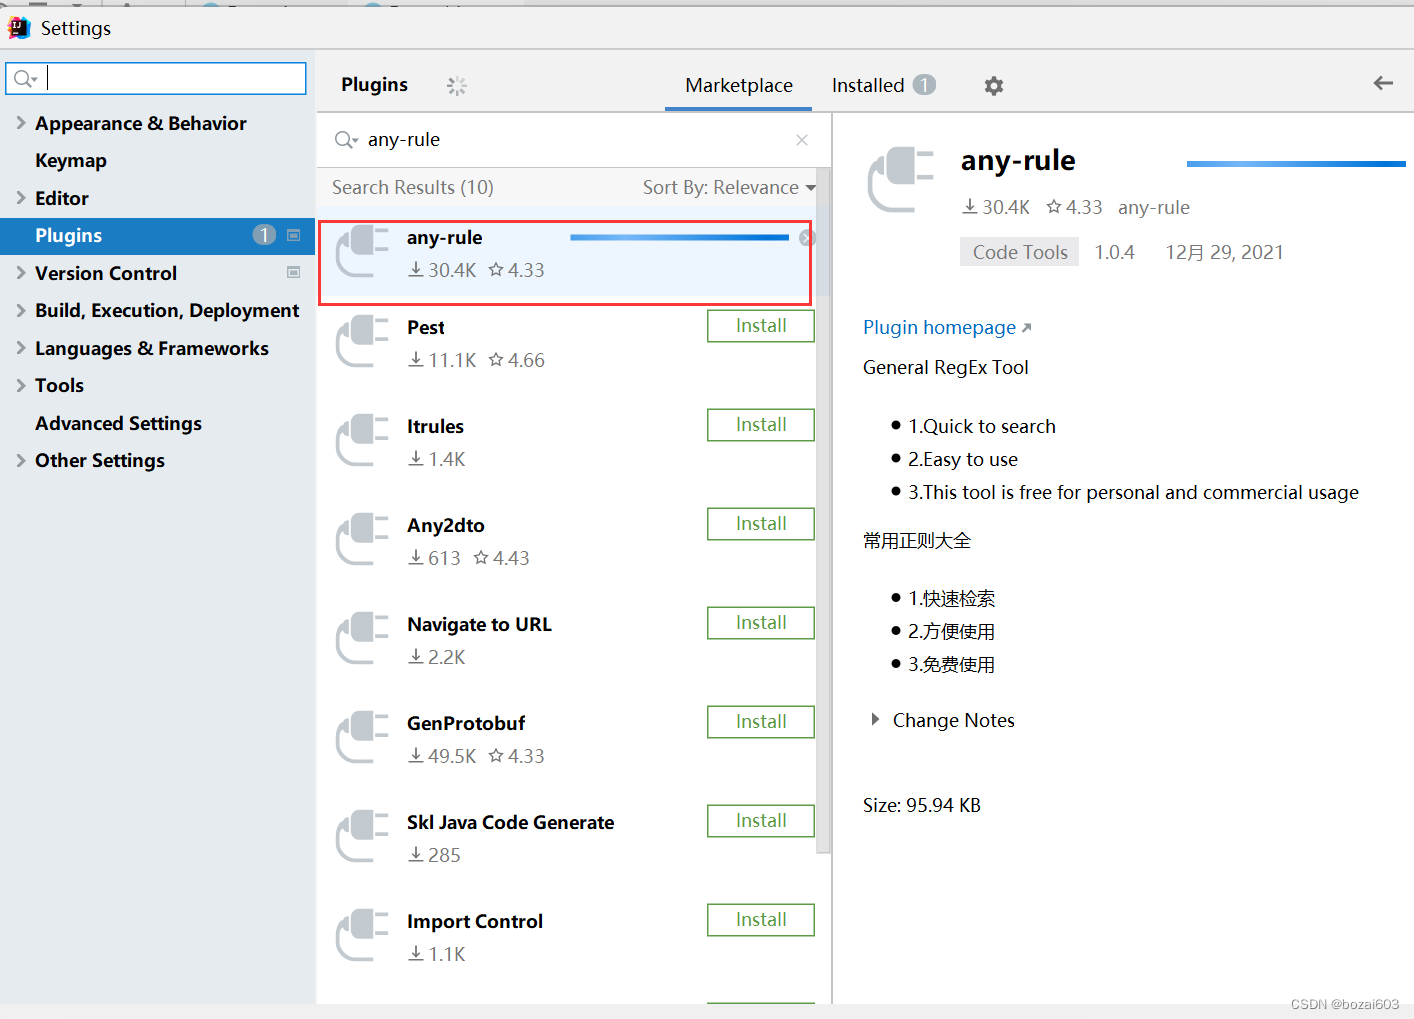Screen dimensions: 1414x1019
Task: Click the search magnifier in plugin search
Action: coord(346,140)
